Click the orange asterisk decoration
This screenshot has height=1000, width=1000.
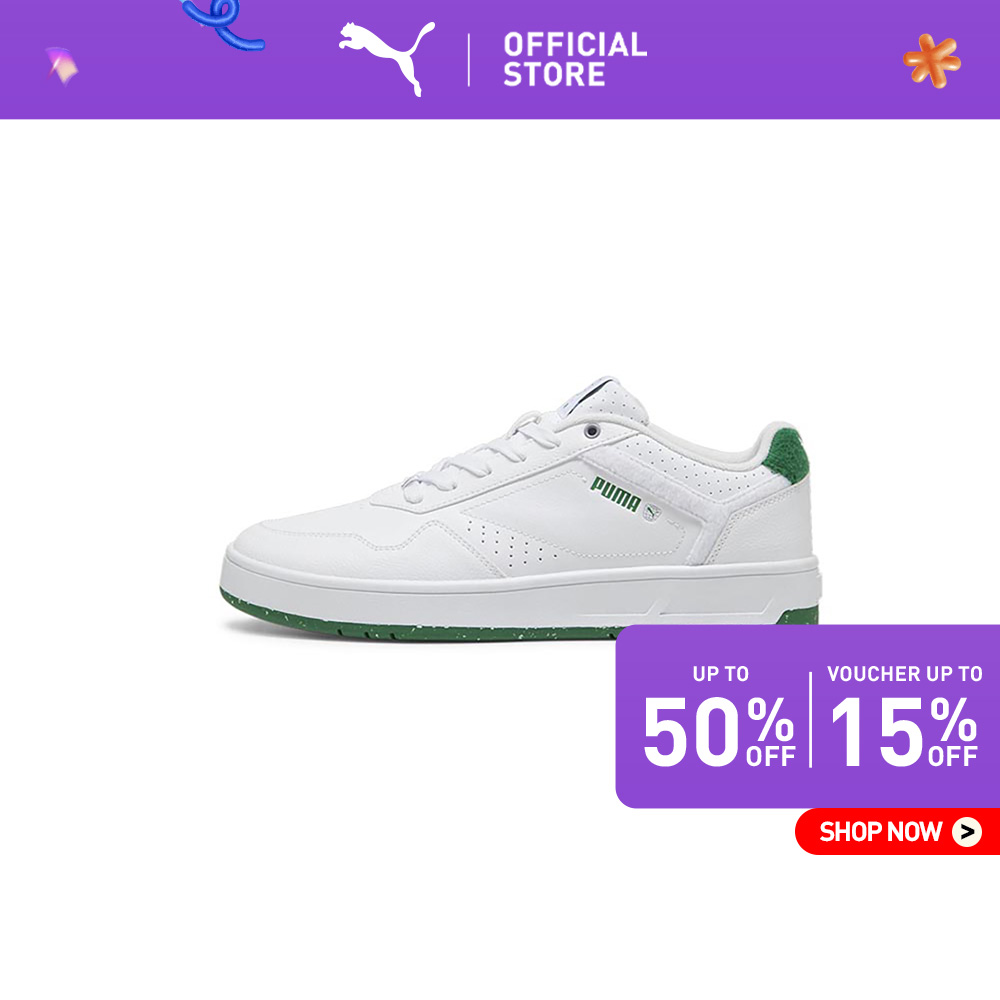932,61
